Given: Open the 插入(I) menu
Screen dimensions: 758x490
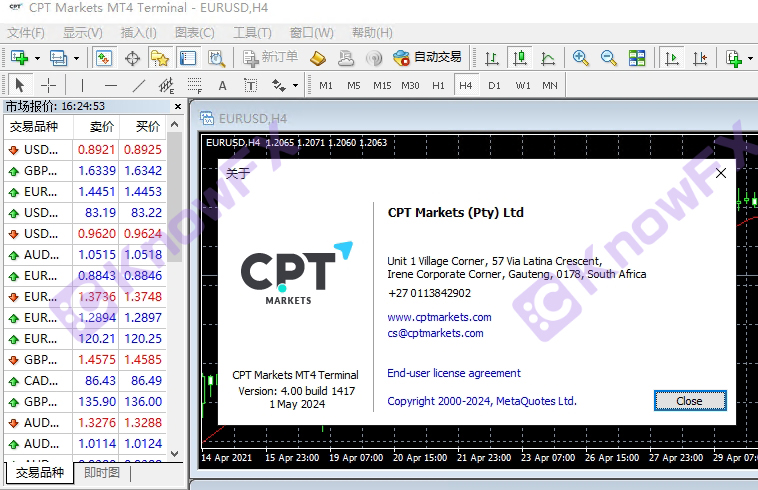Looking at the screenshot, I should 138,33.
